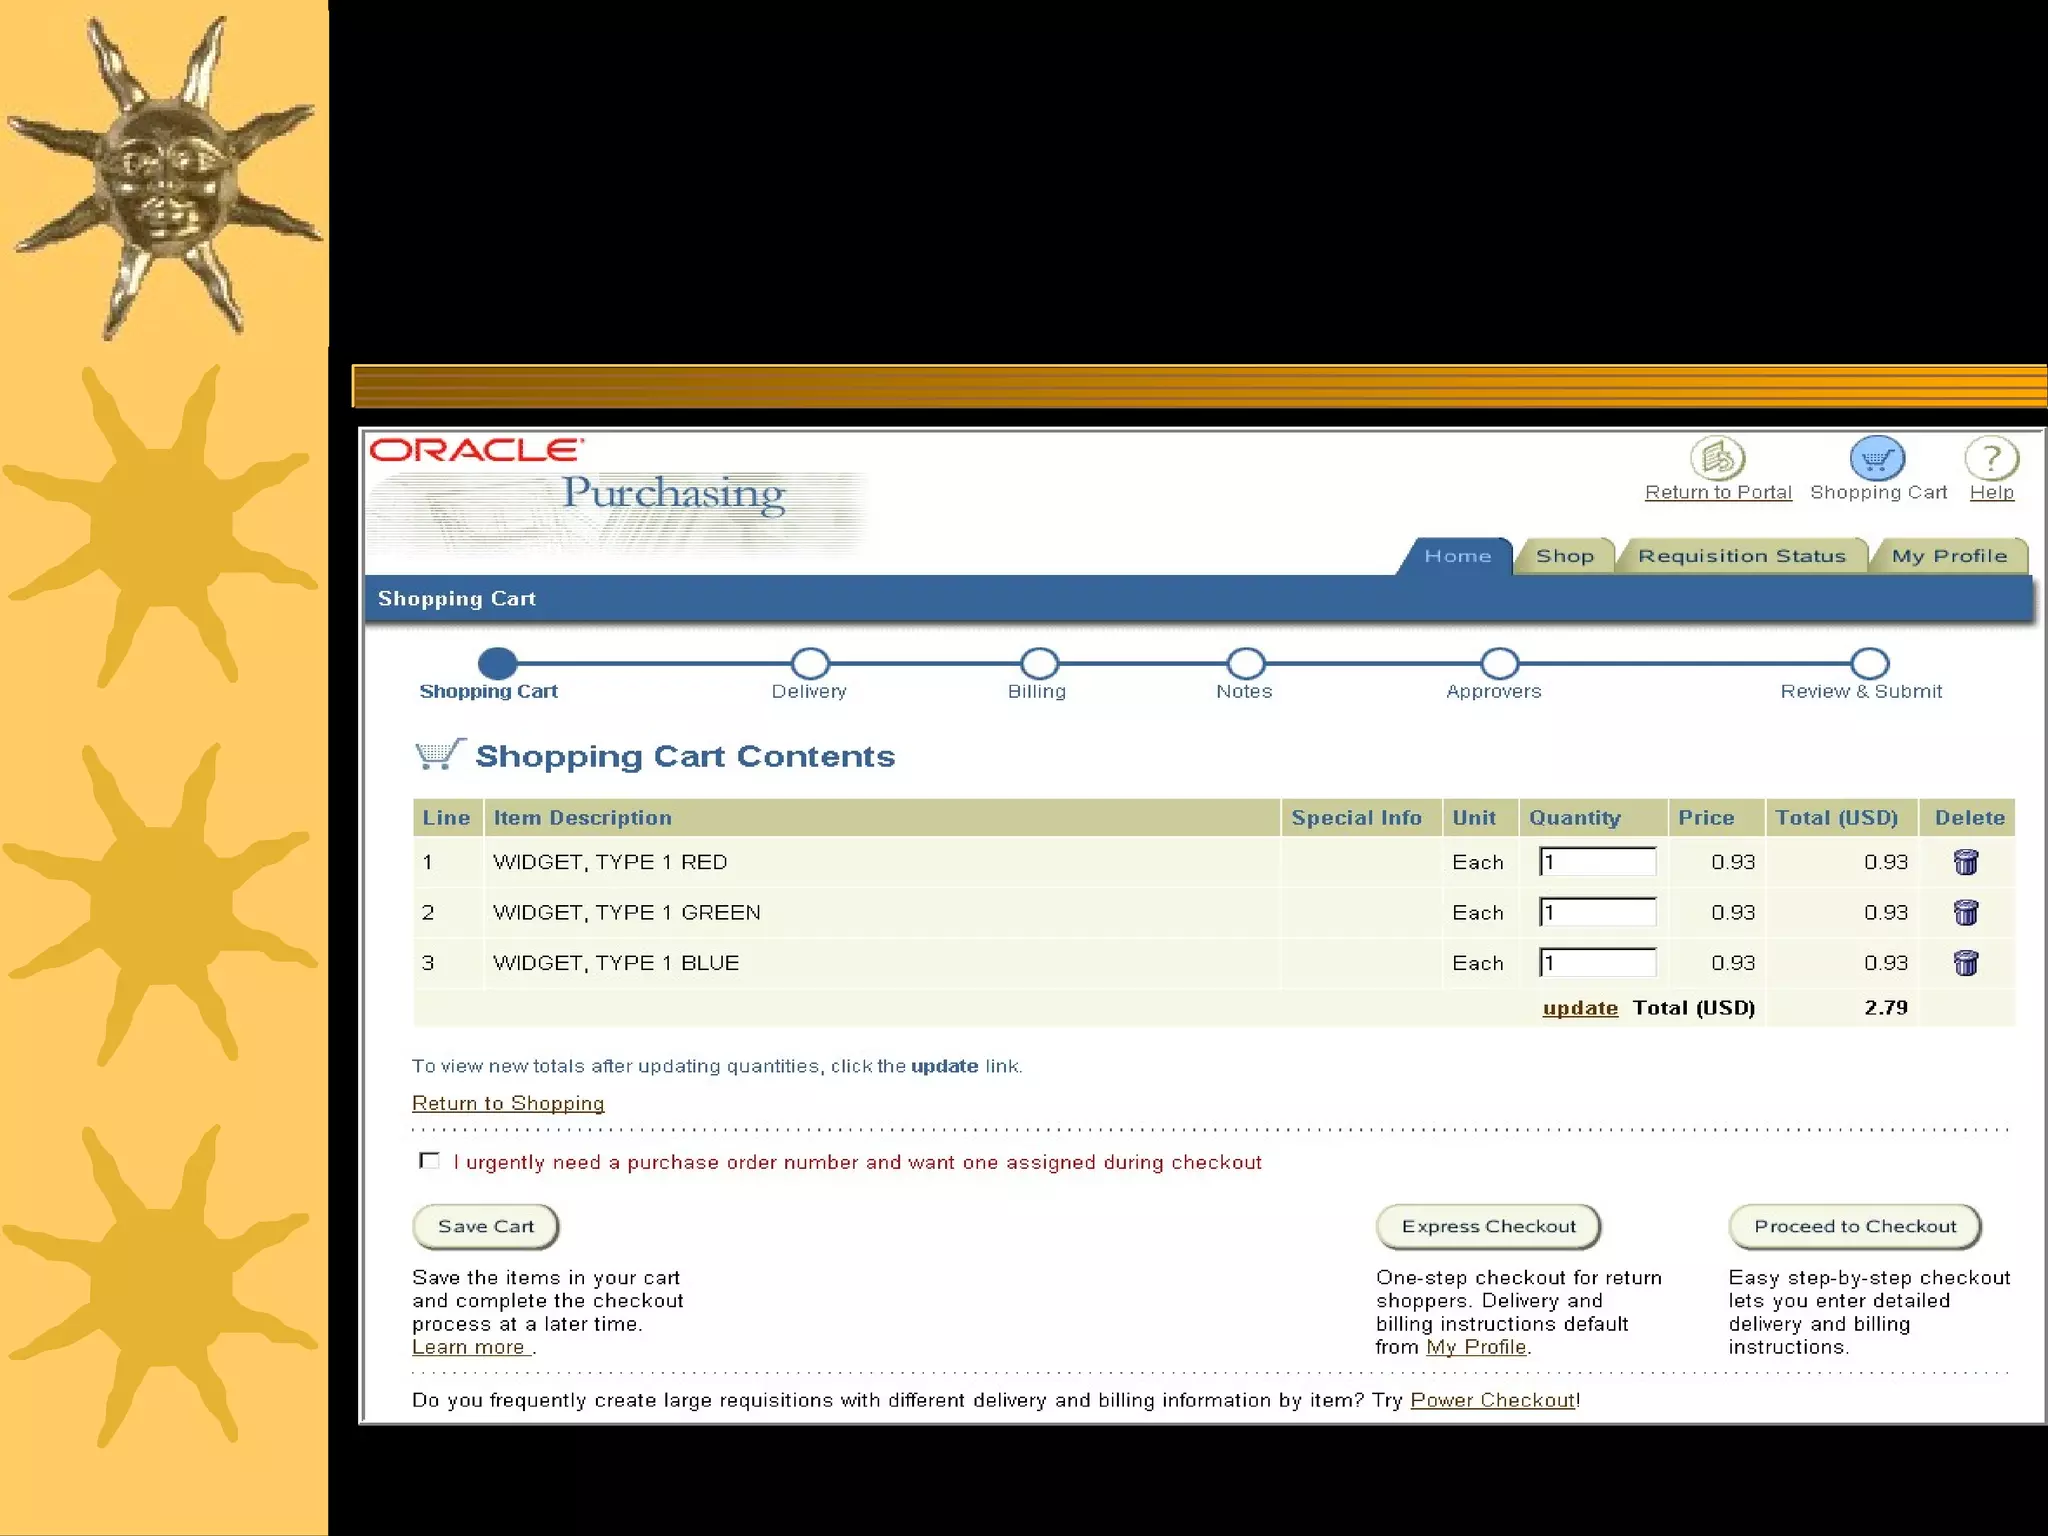Check the urgent purchase order number checkbox
This screenshot has height=1536, width=2048.
coord(429,1160)
